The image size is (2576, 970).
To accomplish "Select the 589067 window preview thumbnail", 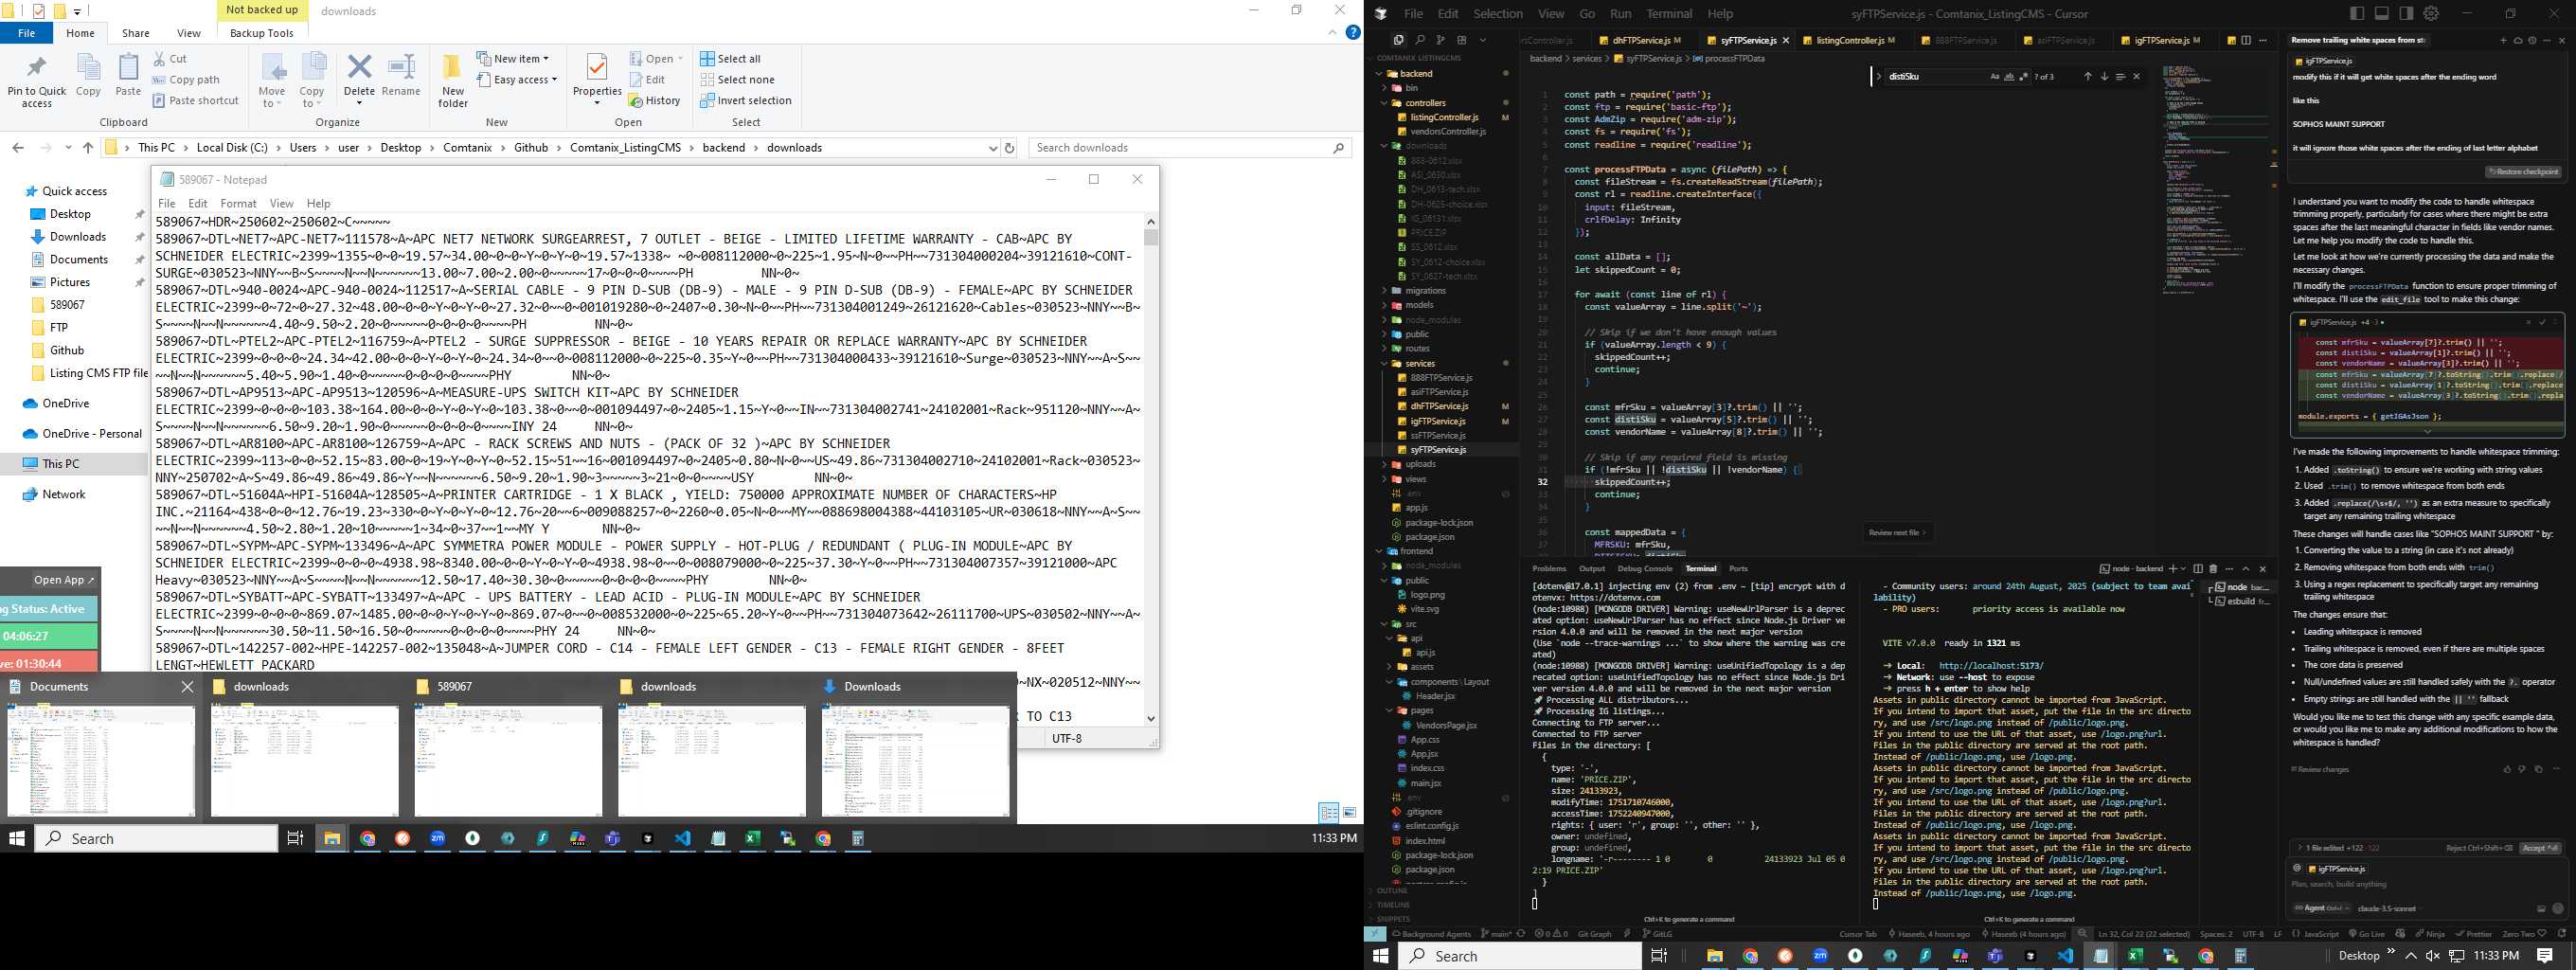I will (x=508, y=760).
